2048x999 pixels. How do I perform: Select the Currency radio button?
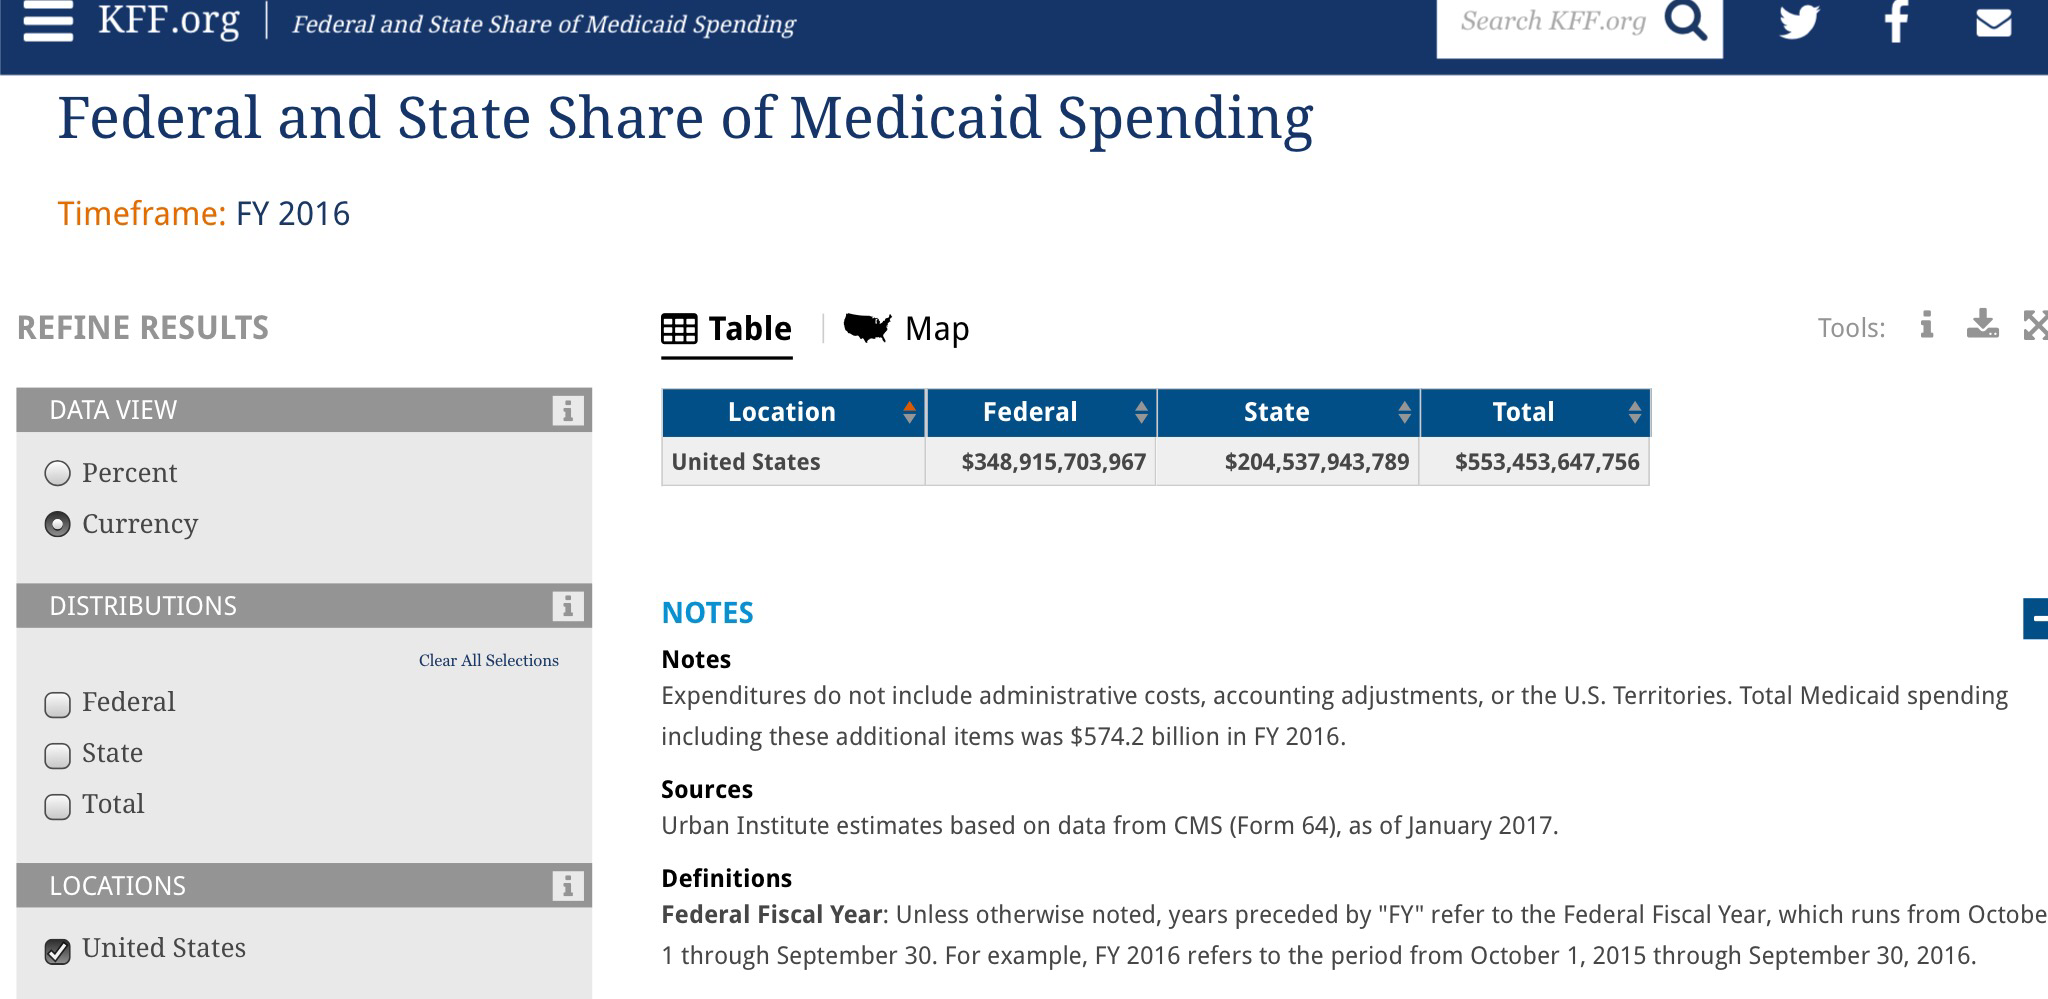58,524
